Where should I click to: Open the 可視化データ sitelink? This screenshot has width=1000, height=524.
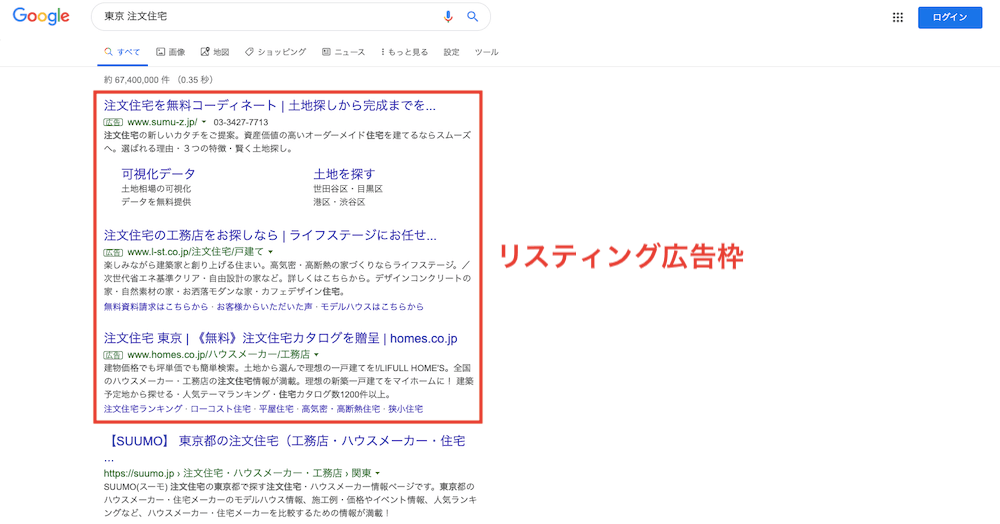click(158, 174)
